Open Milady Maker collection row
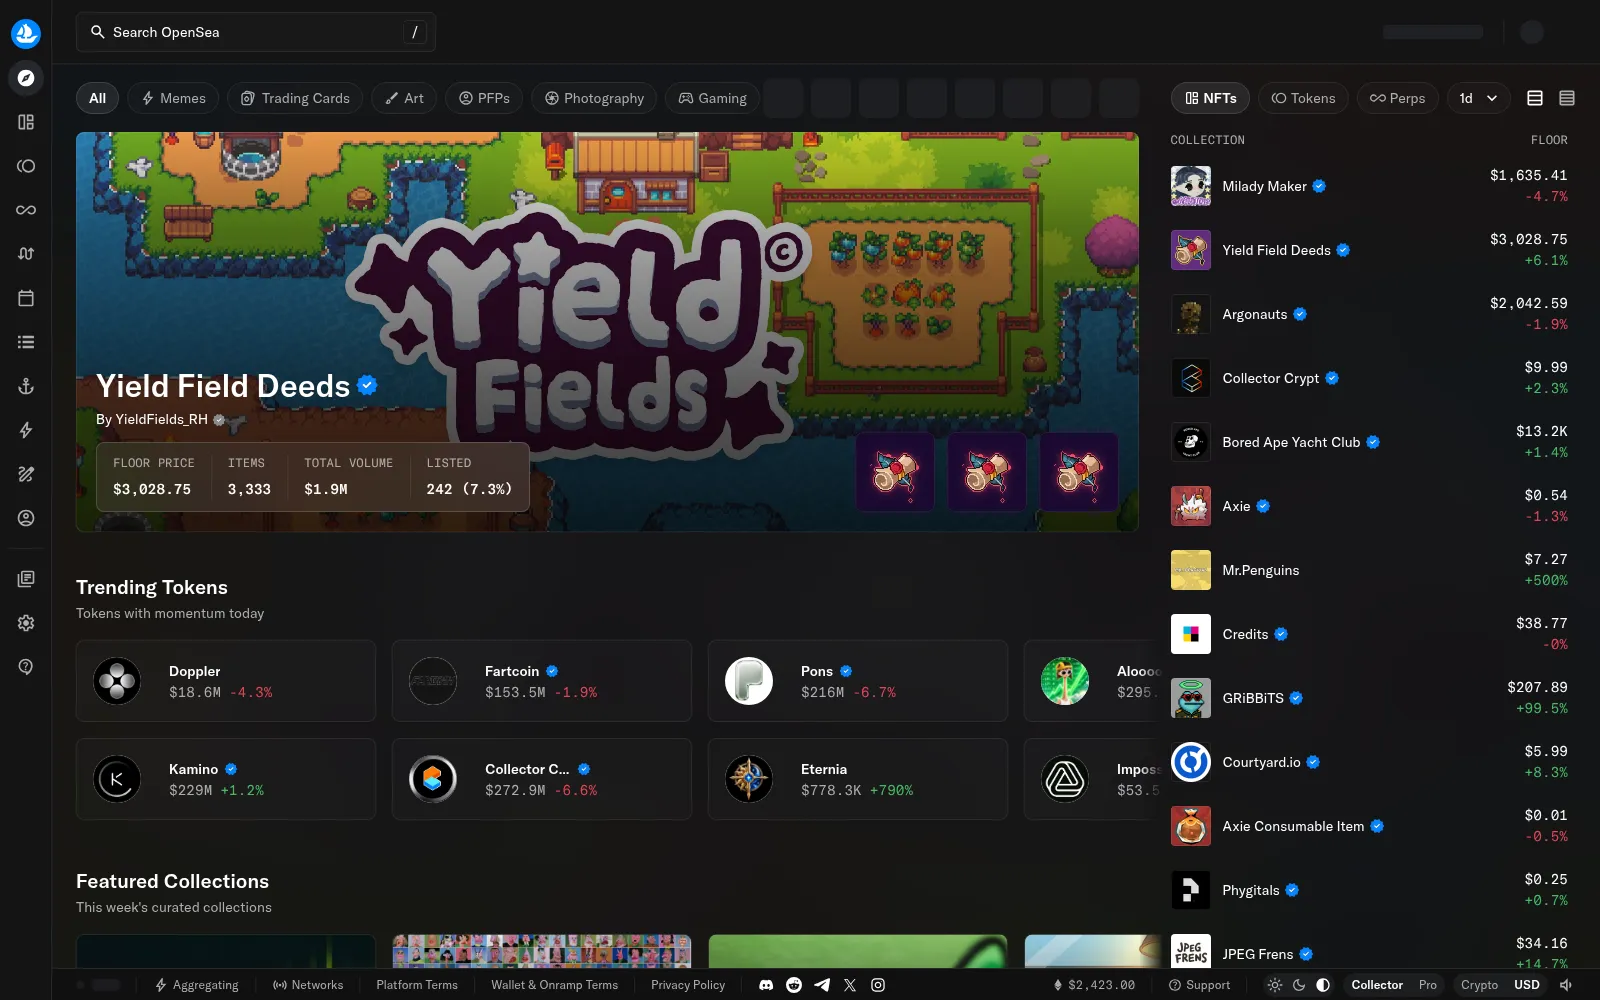This screenshot has width=1600, height=1000. tap(1369, 186)
